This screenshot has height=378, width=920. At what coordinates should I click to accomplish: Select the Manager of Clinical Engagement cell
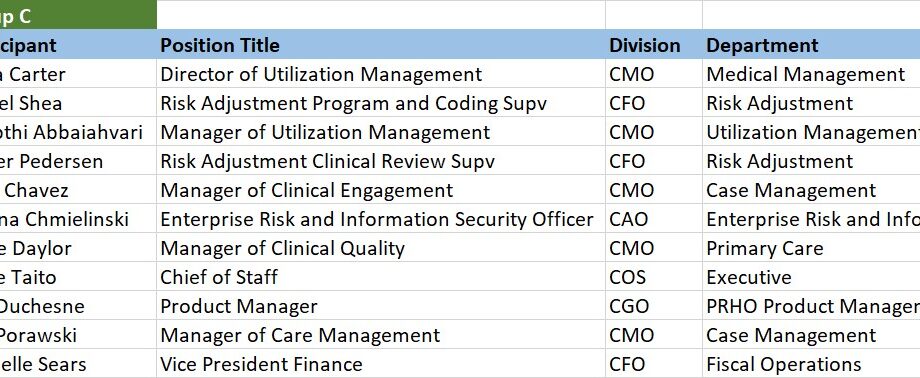point(381,190)
